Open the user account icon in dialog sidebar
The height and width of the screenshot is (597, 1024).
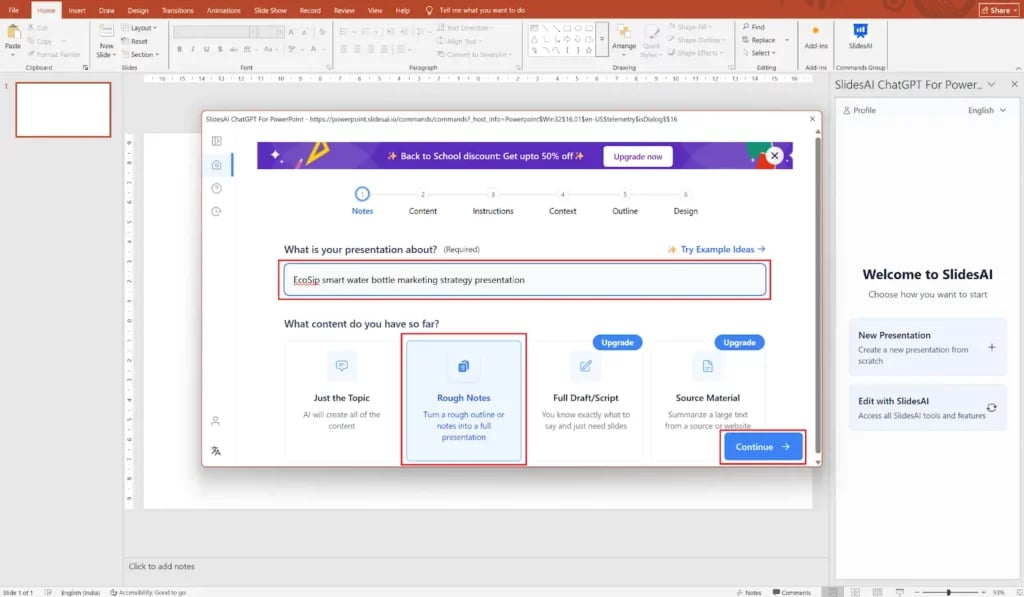216,422
